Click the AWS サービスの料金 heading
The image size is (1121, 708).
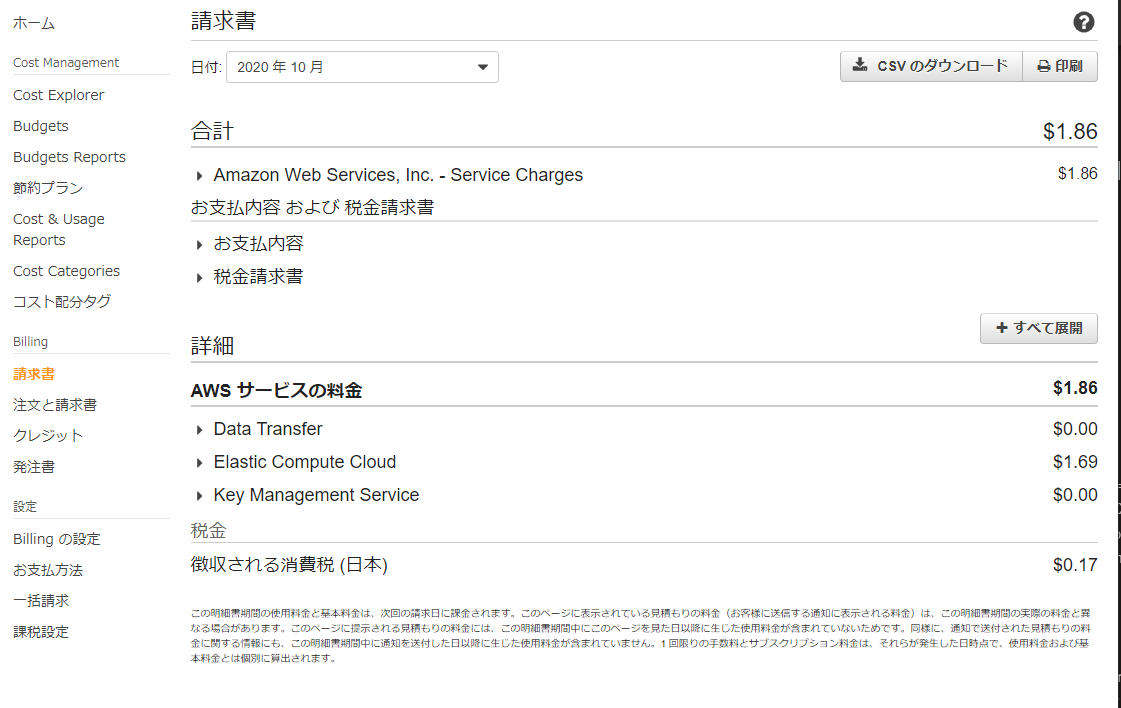click(x=276, y=390)
